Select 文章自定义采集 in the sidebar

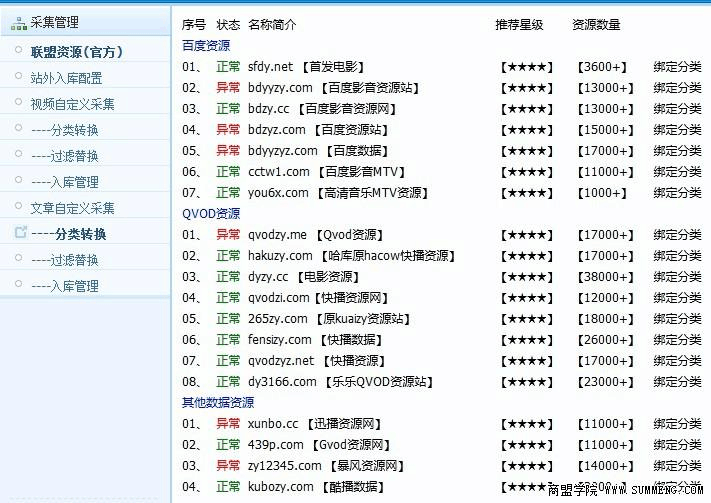click(72, 208)
